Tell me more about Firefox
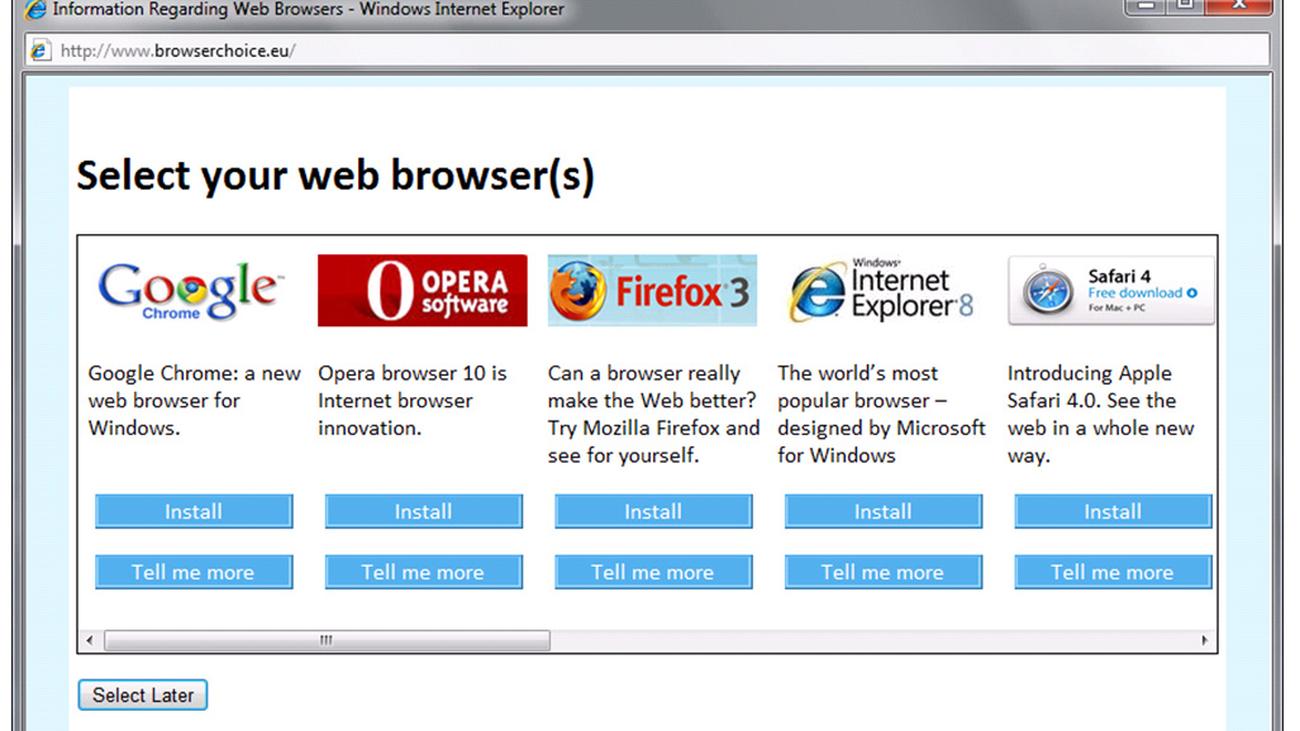 (x=654, y=573)
